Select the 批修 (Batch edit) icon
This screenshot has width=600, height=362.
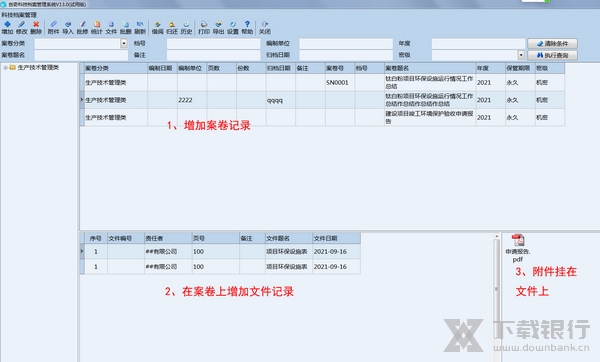(x=82, y=28)
